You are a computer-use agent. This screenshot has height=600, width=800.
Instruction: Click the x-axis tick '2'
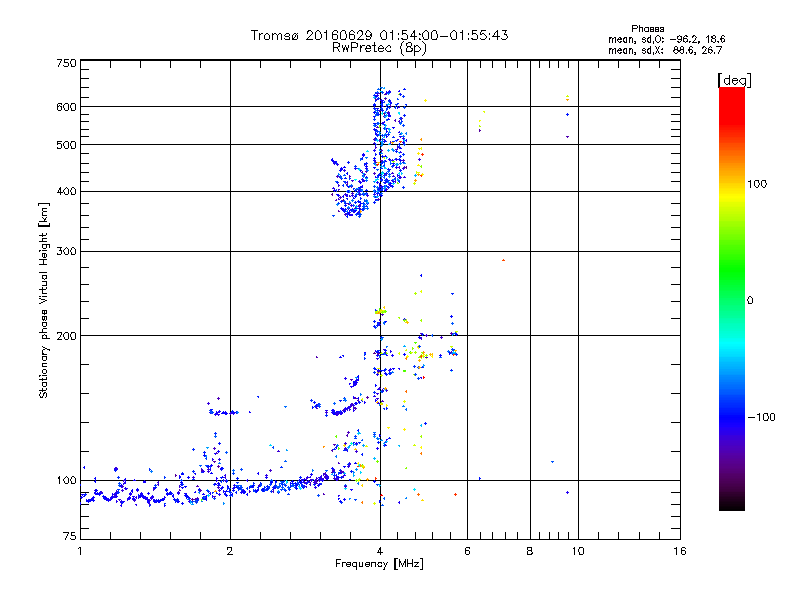tap(230, 551)
